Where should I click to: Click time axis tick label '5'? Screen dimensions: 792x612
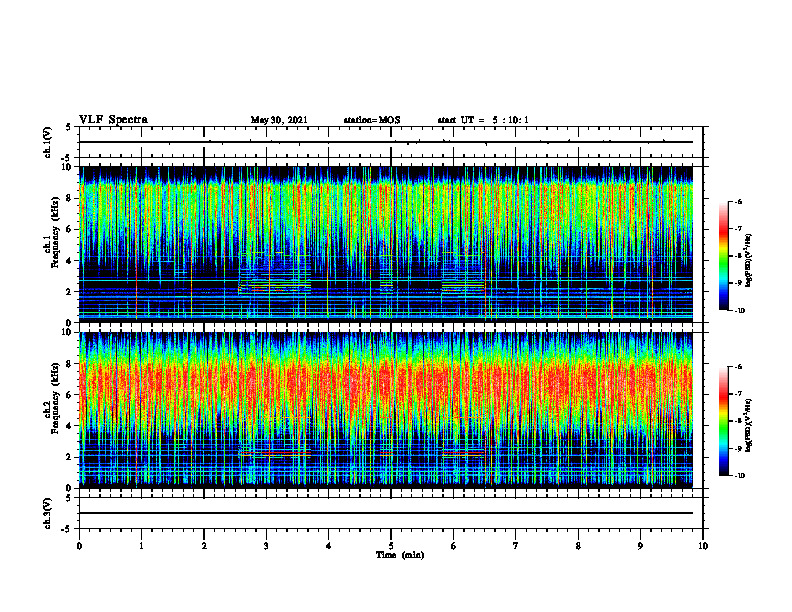click(391, 546)
